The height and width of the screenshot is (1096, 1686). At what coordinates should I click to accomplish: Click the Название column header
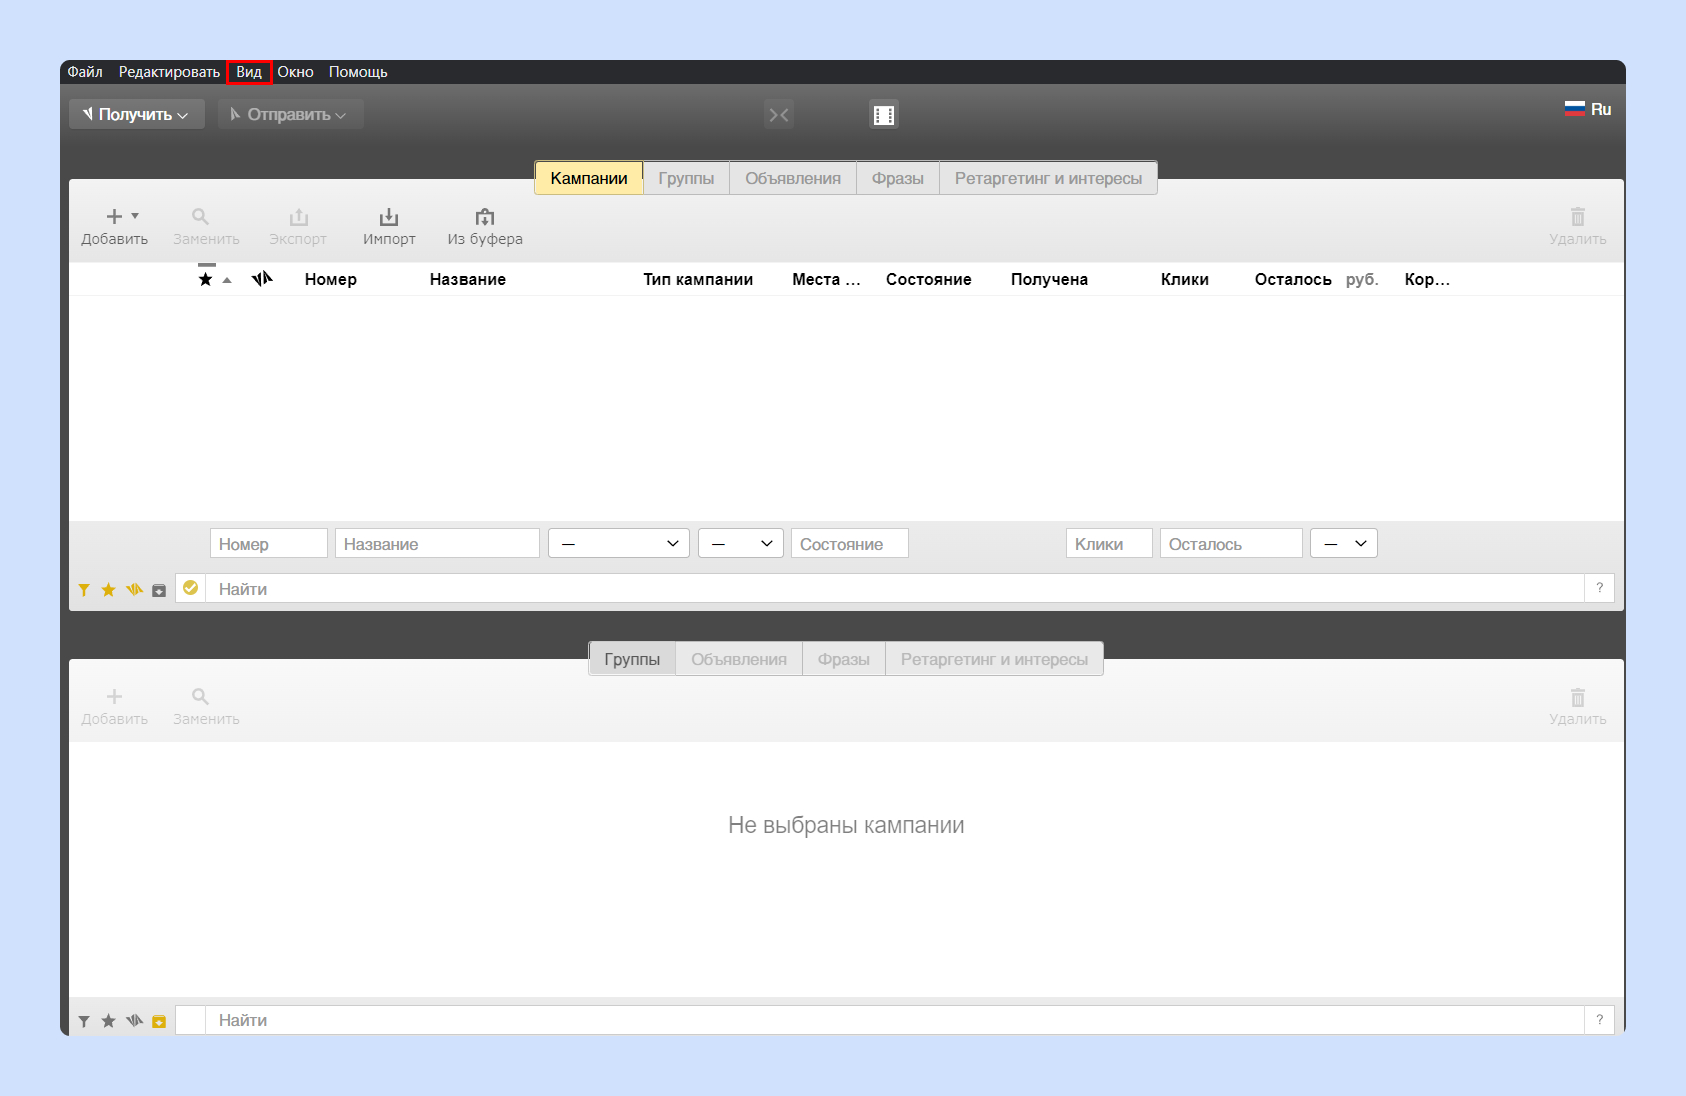point(468,279)
